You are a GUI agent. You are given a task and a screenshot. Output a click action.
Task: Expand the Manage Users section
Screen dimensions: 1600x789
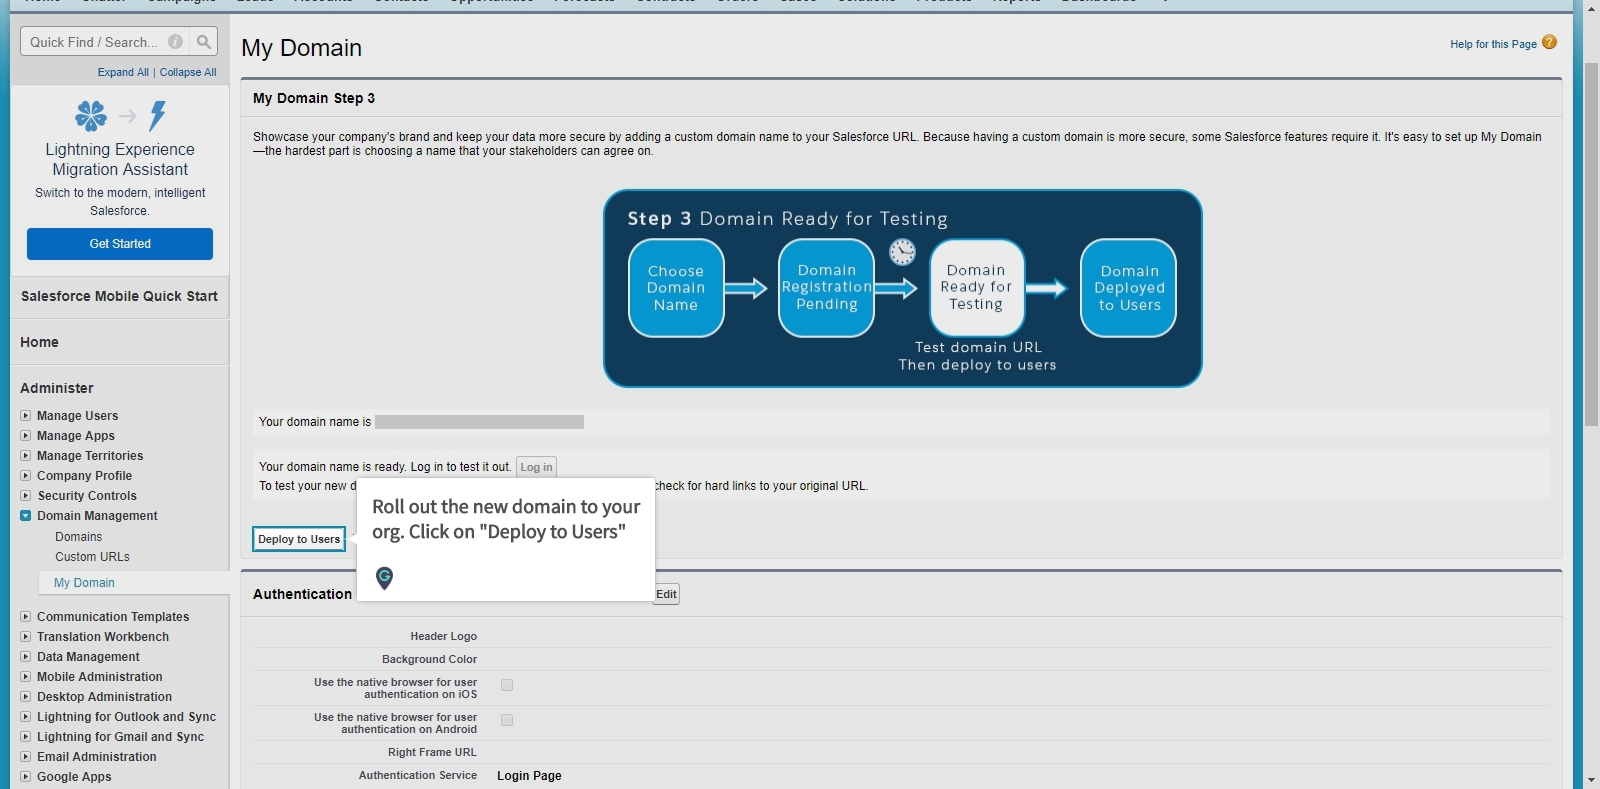click(x=26, y=415)
